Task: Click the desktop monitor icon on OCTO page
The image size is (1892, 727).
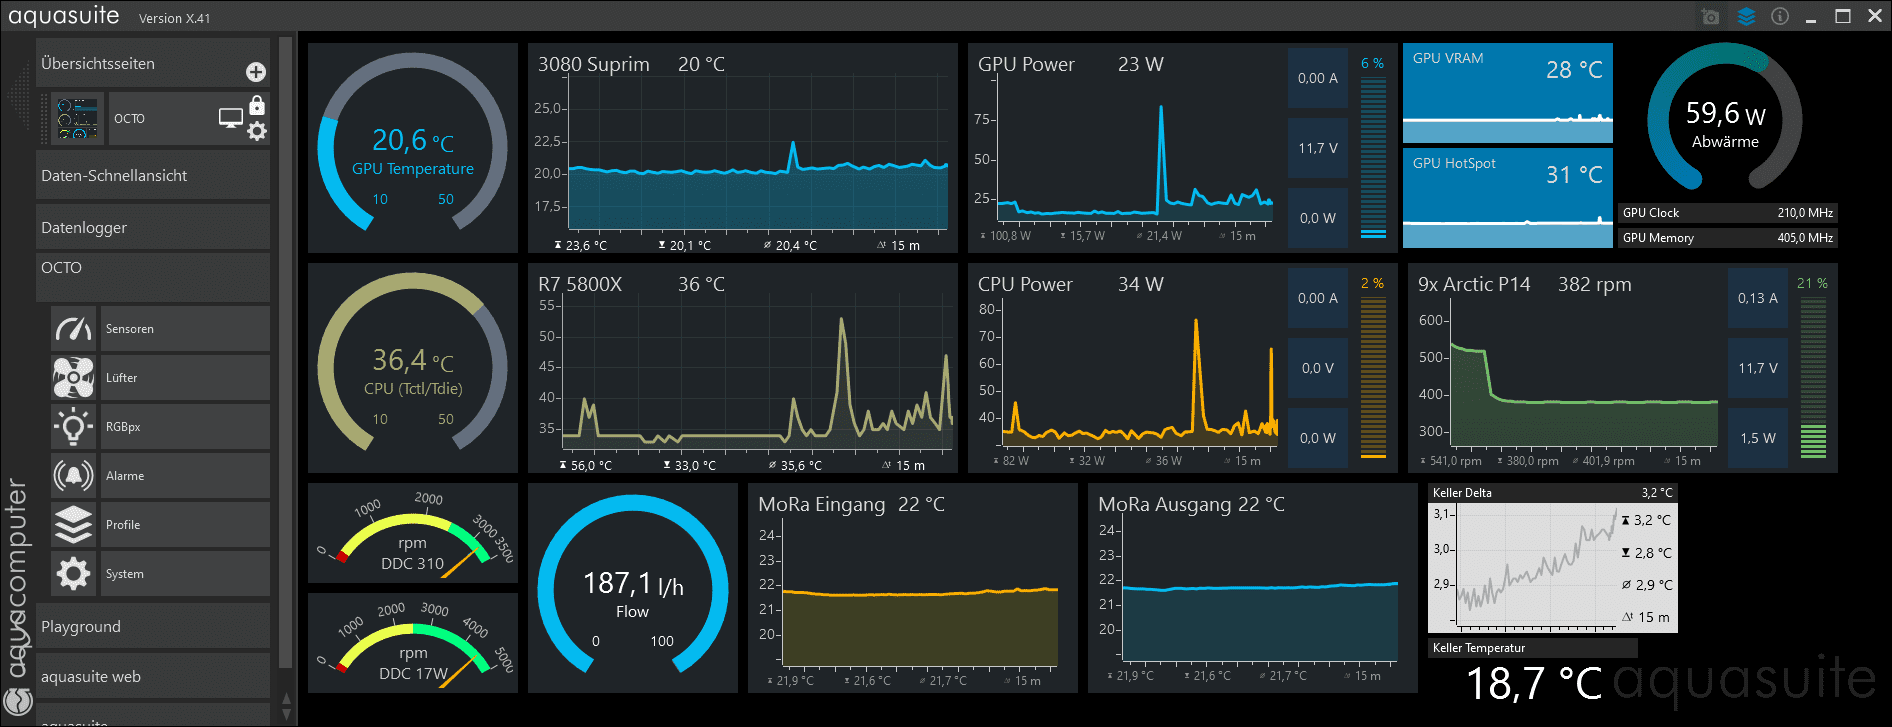Action: [x=231, y=118]
